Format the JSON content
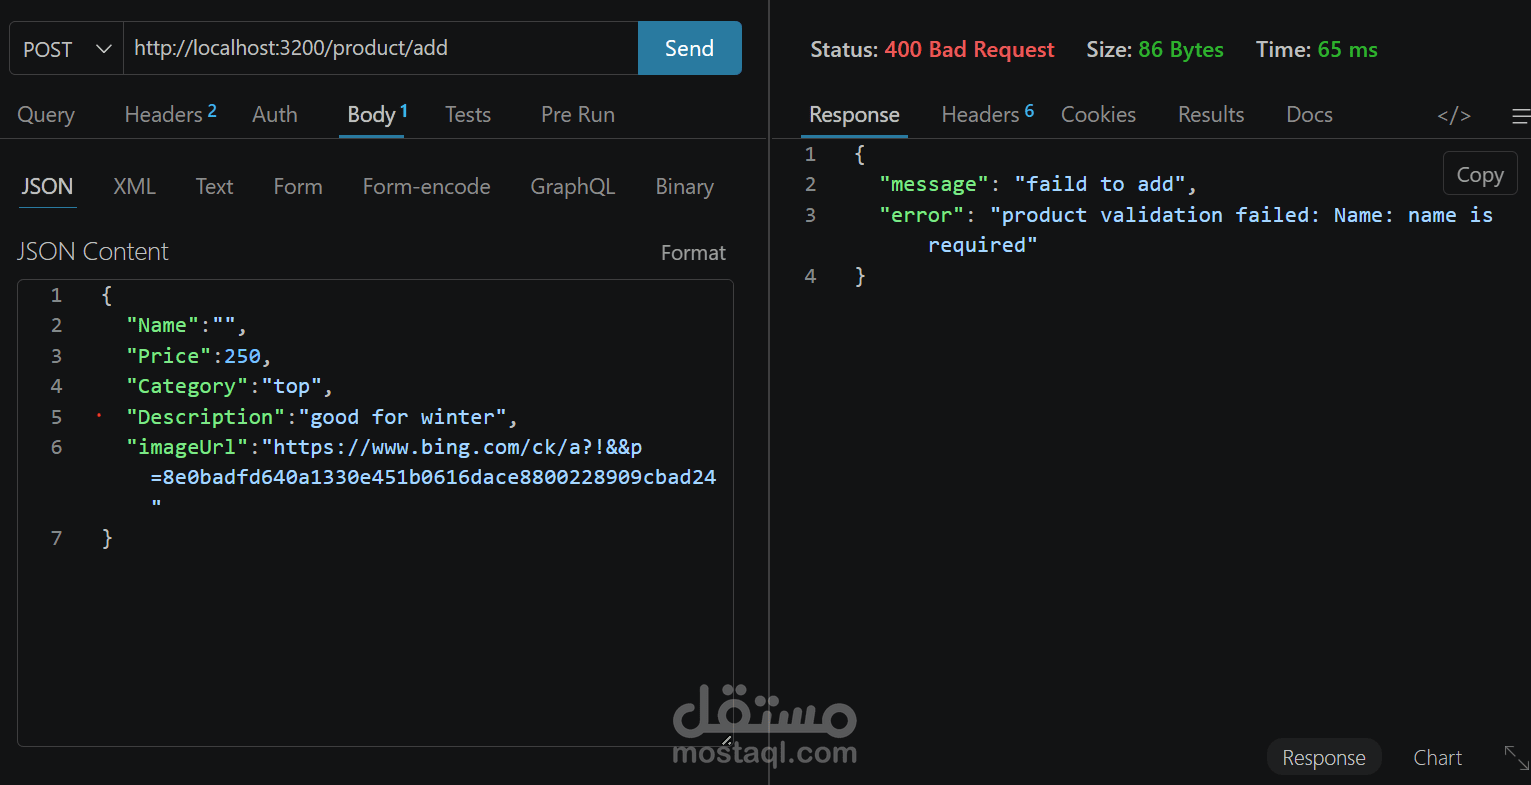 tap(693, 253)
